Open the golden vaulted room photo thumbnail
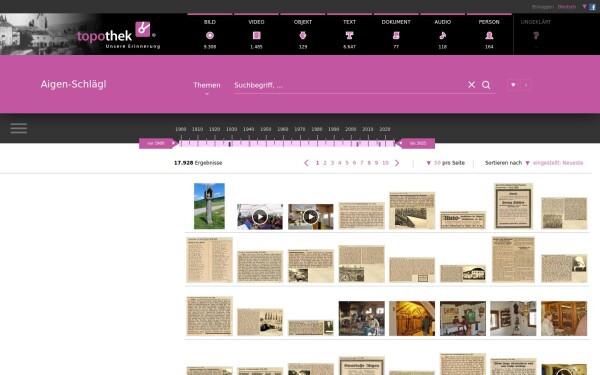600x375 pixels. coord(412,318)
